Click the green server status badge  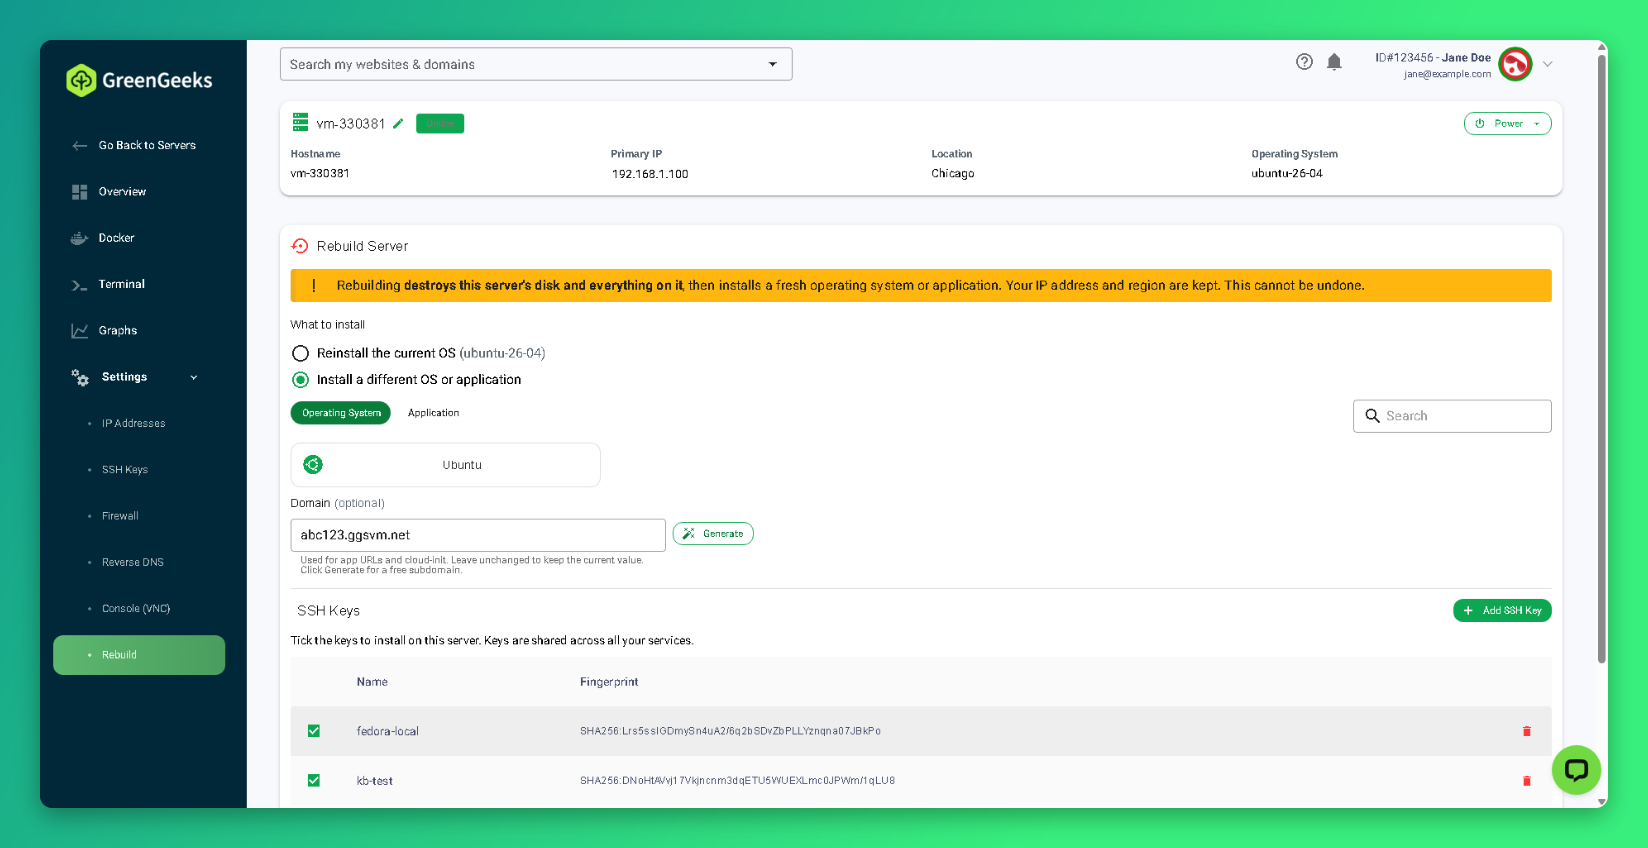click(440, 124)
